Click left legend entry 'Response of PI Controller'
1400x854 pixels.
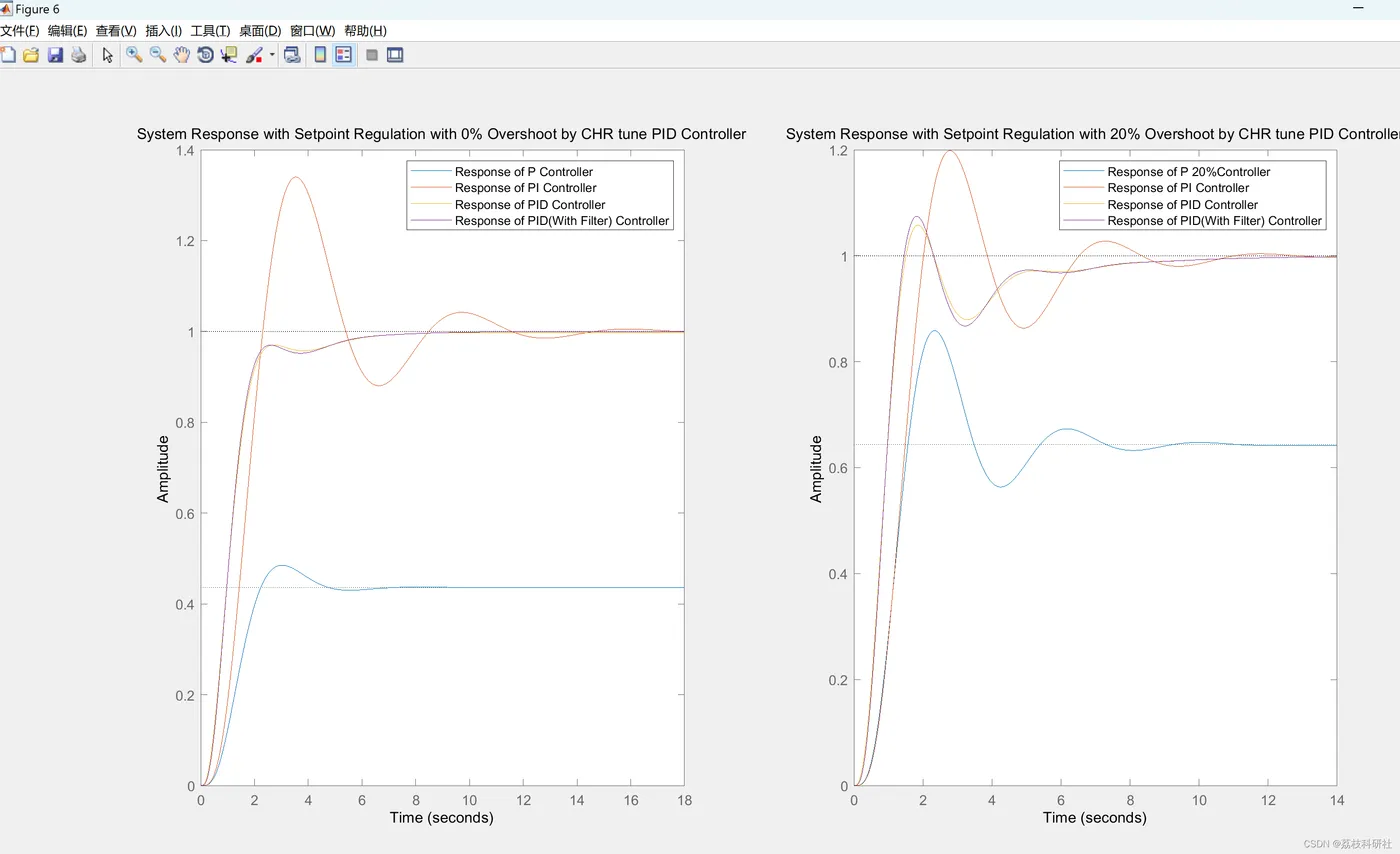point(526,188)
